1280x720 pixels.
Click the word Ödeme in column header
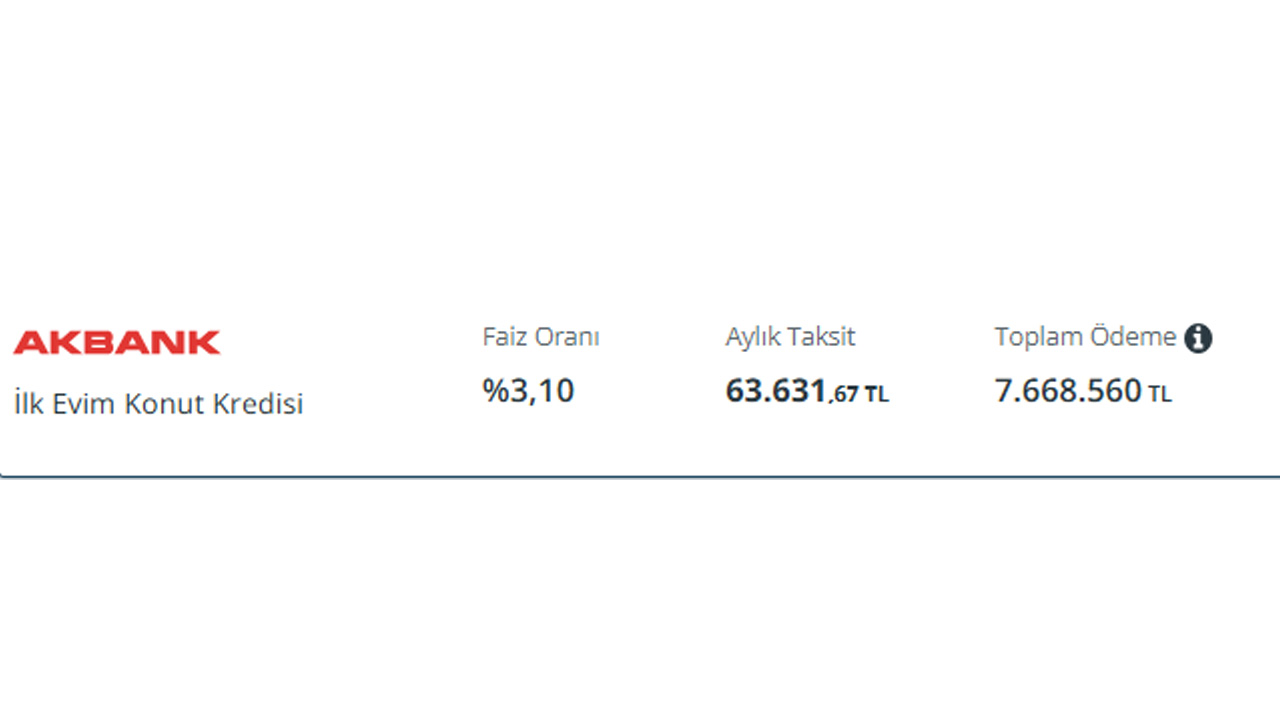point(1133,337)
